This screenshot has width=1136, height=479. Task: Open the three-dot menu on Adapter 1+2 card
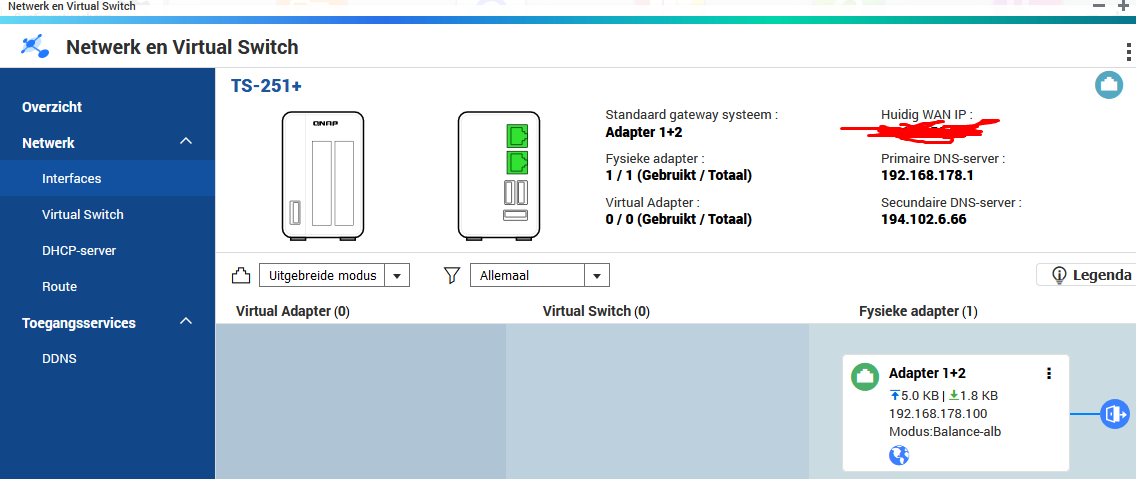tap(1048, 373)
